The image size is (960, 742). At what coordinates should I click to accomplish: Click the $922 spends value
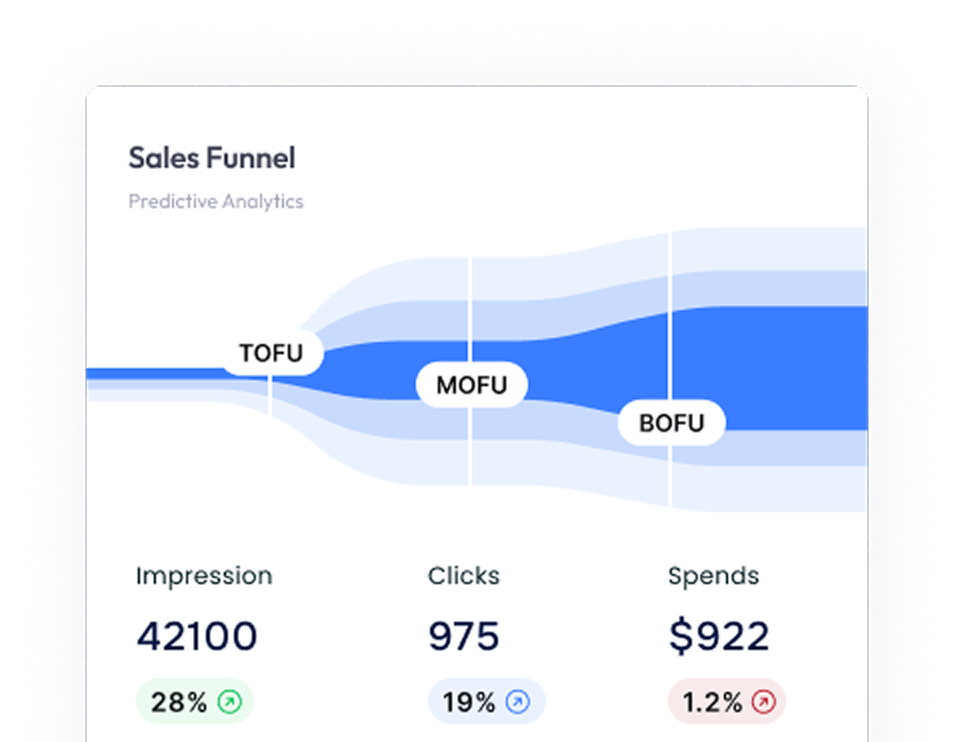[719, 637]
